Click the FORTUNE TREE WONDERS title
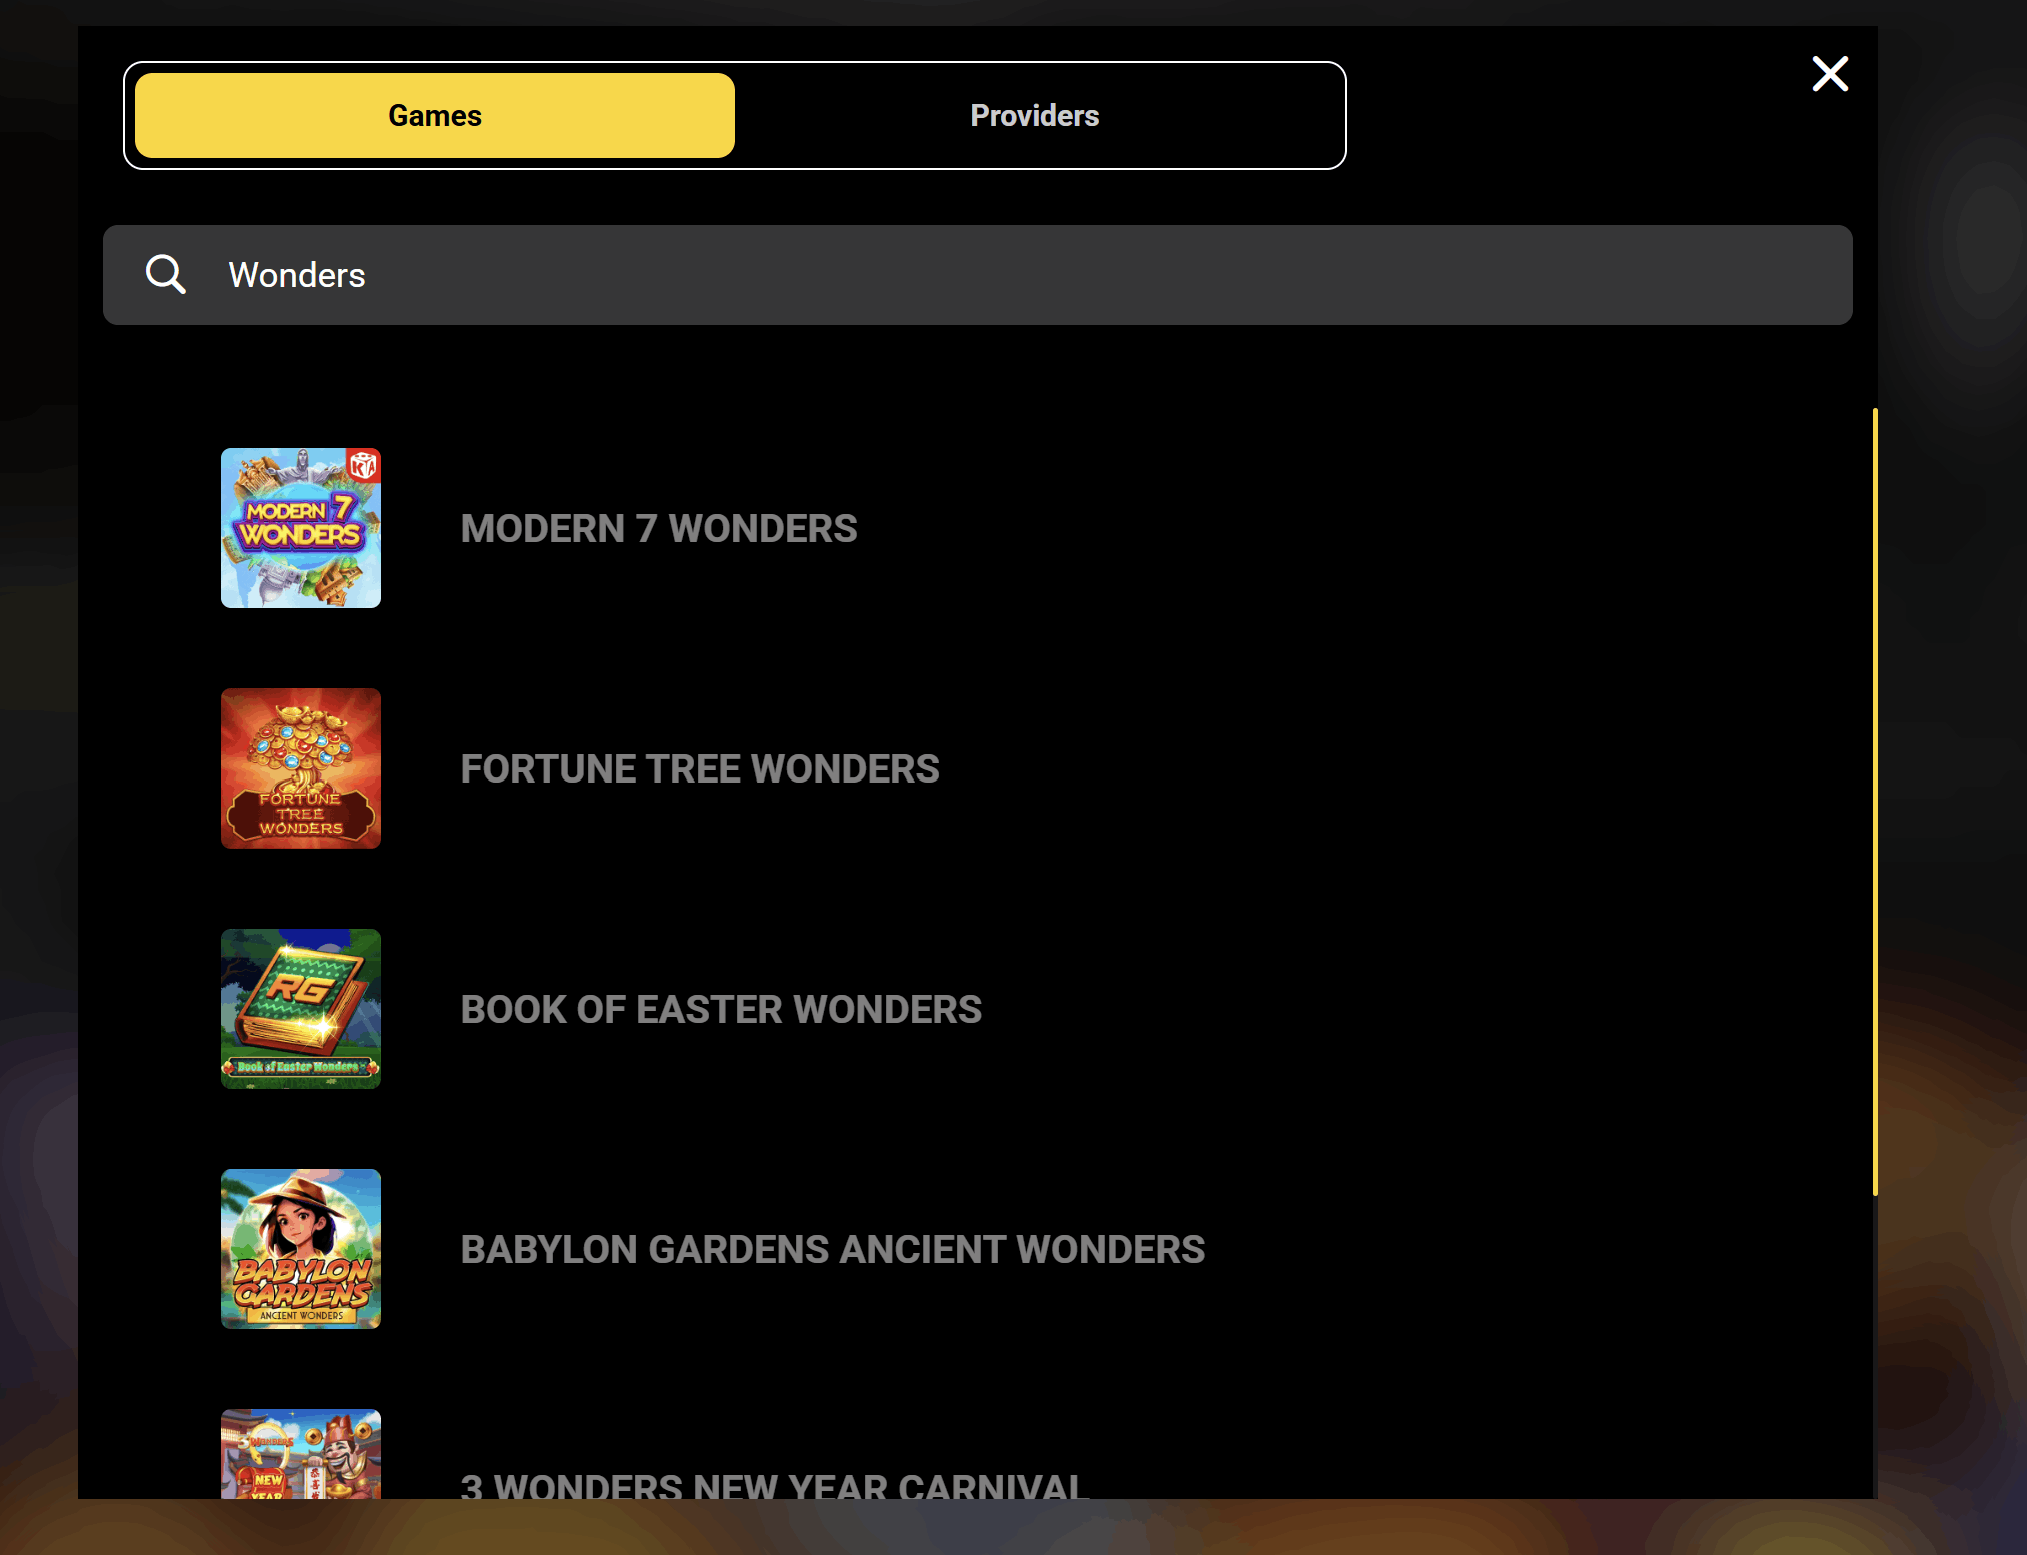 (699, 769)
